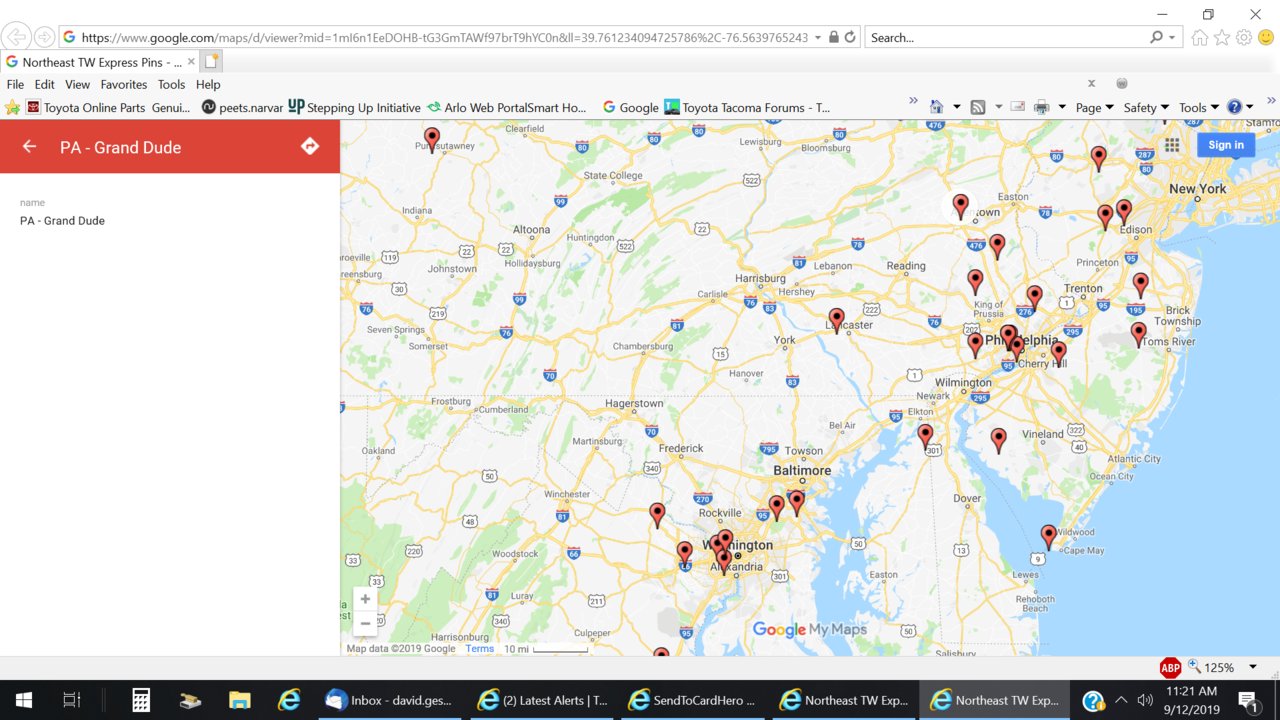Open File Explorer from the taskbar
The height and width of the screenshot is (720, 1280).
tap(238, 700)
